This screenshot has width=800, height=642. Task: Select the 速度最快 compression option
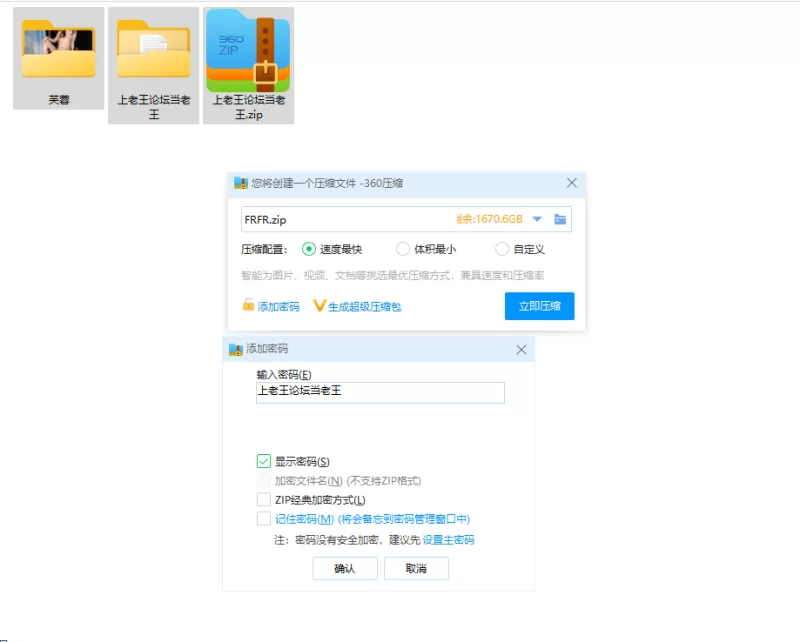click(x=309, y=249)
